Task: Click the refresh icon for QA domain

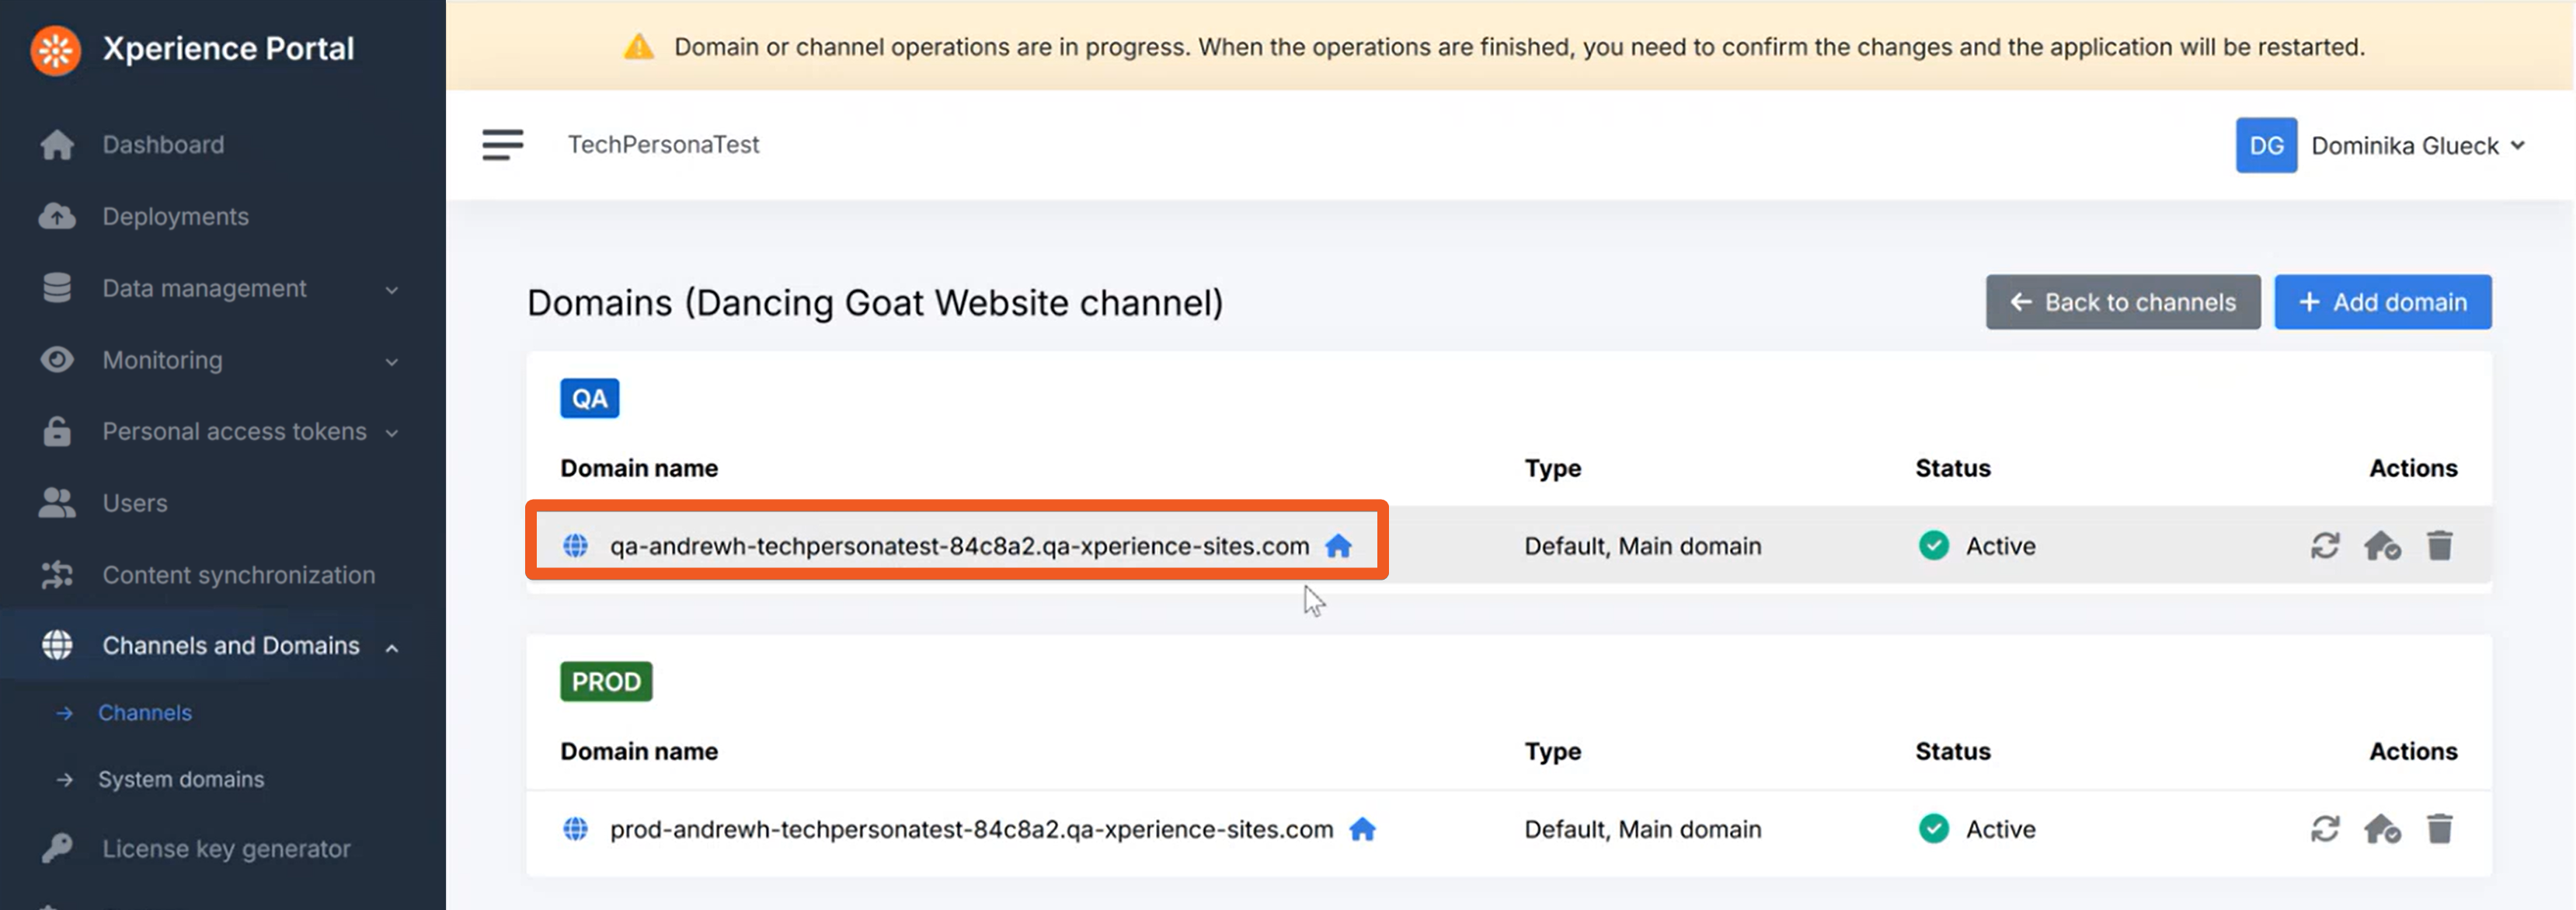Action: [2324, 546]
